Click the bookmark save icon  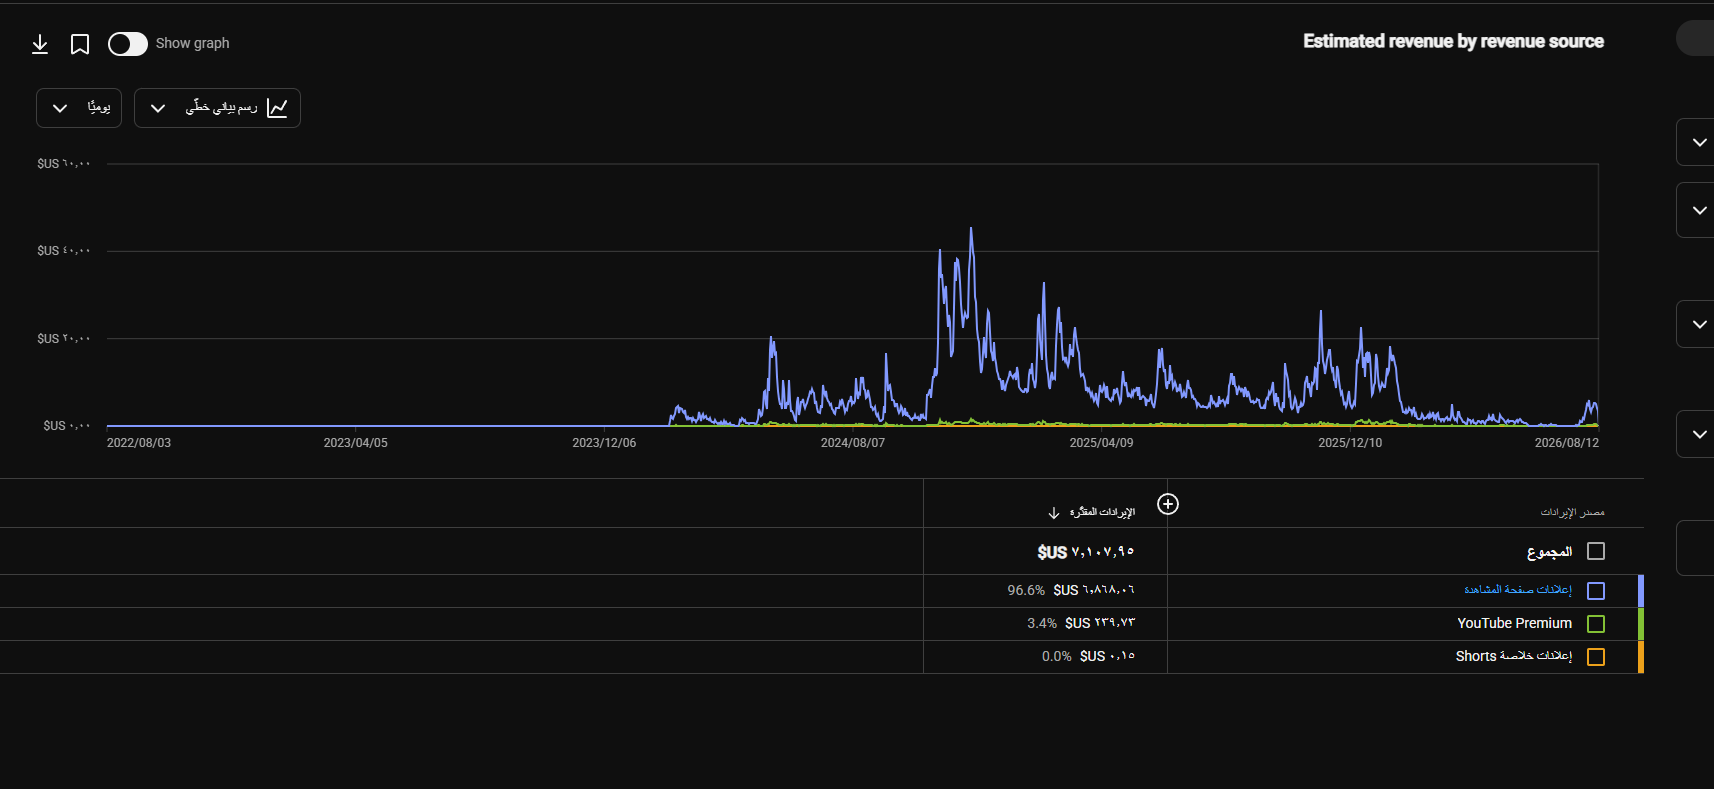(x=80, y=44)
